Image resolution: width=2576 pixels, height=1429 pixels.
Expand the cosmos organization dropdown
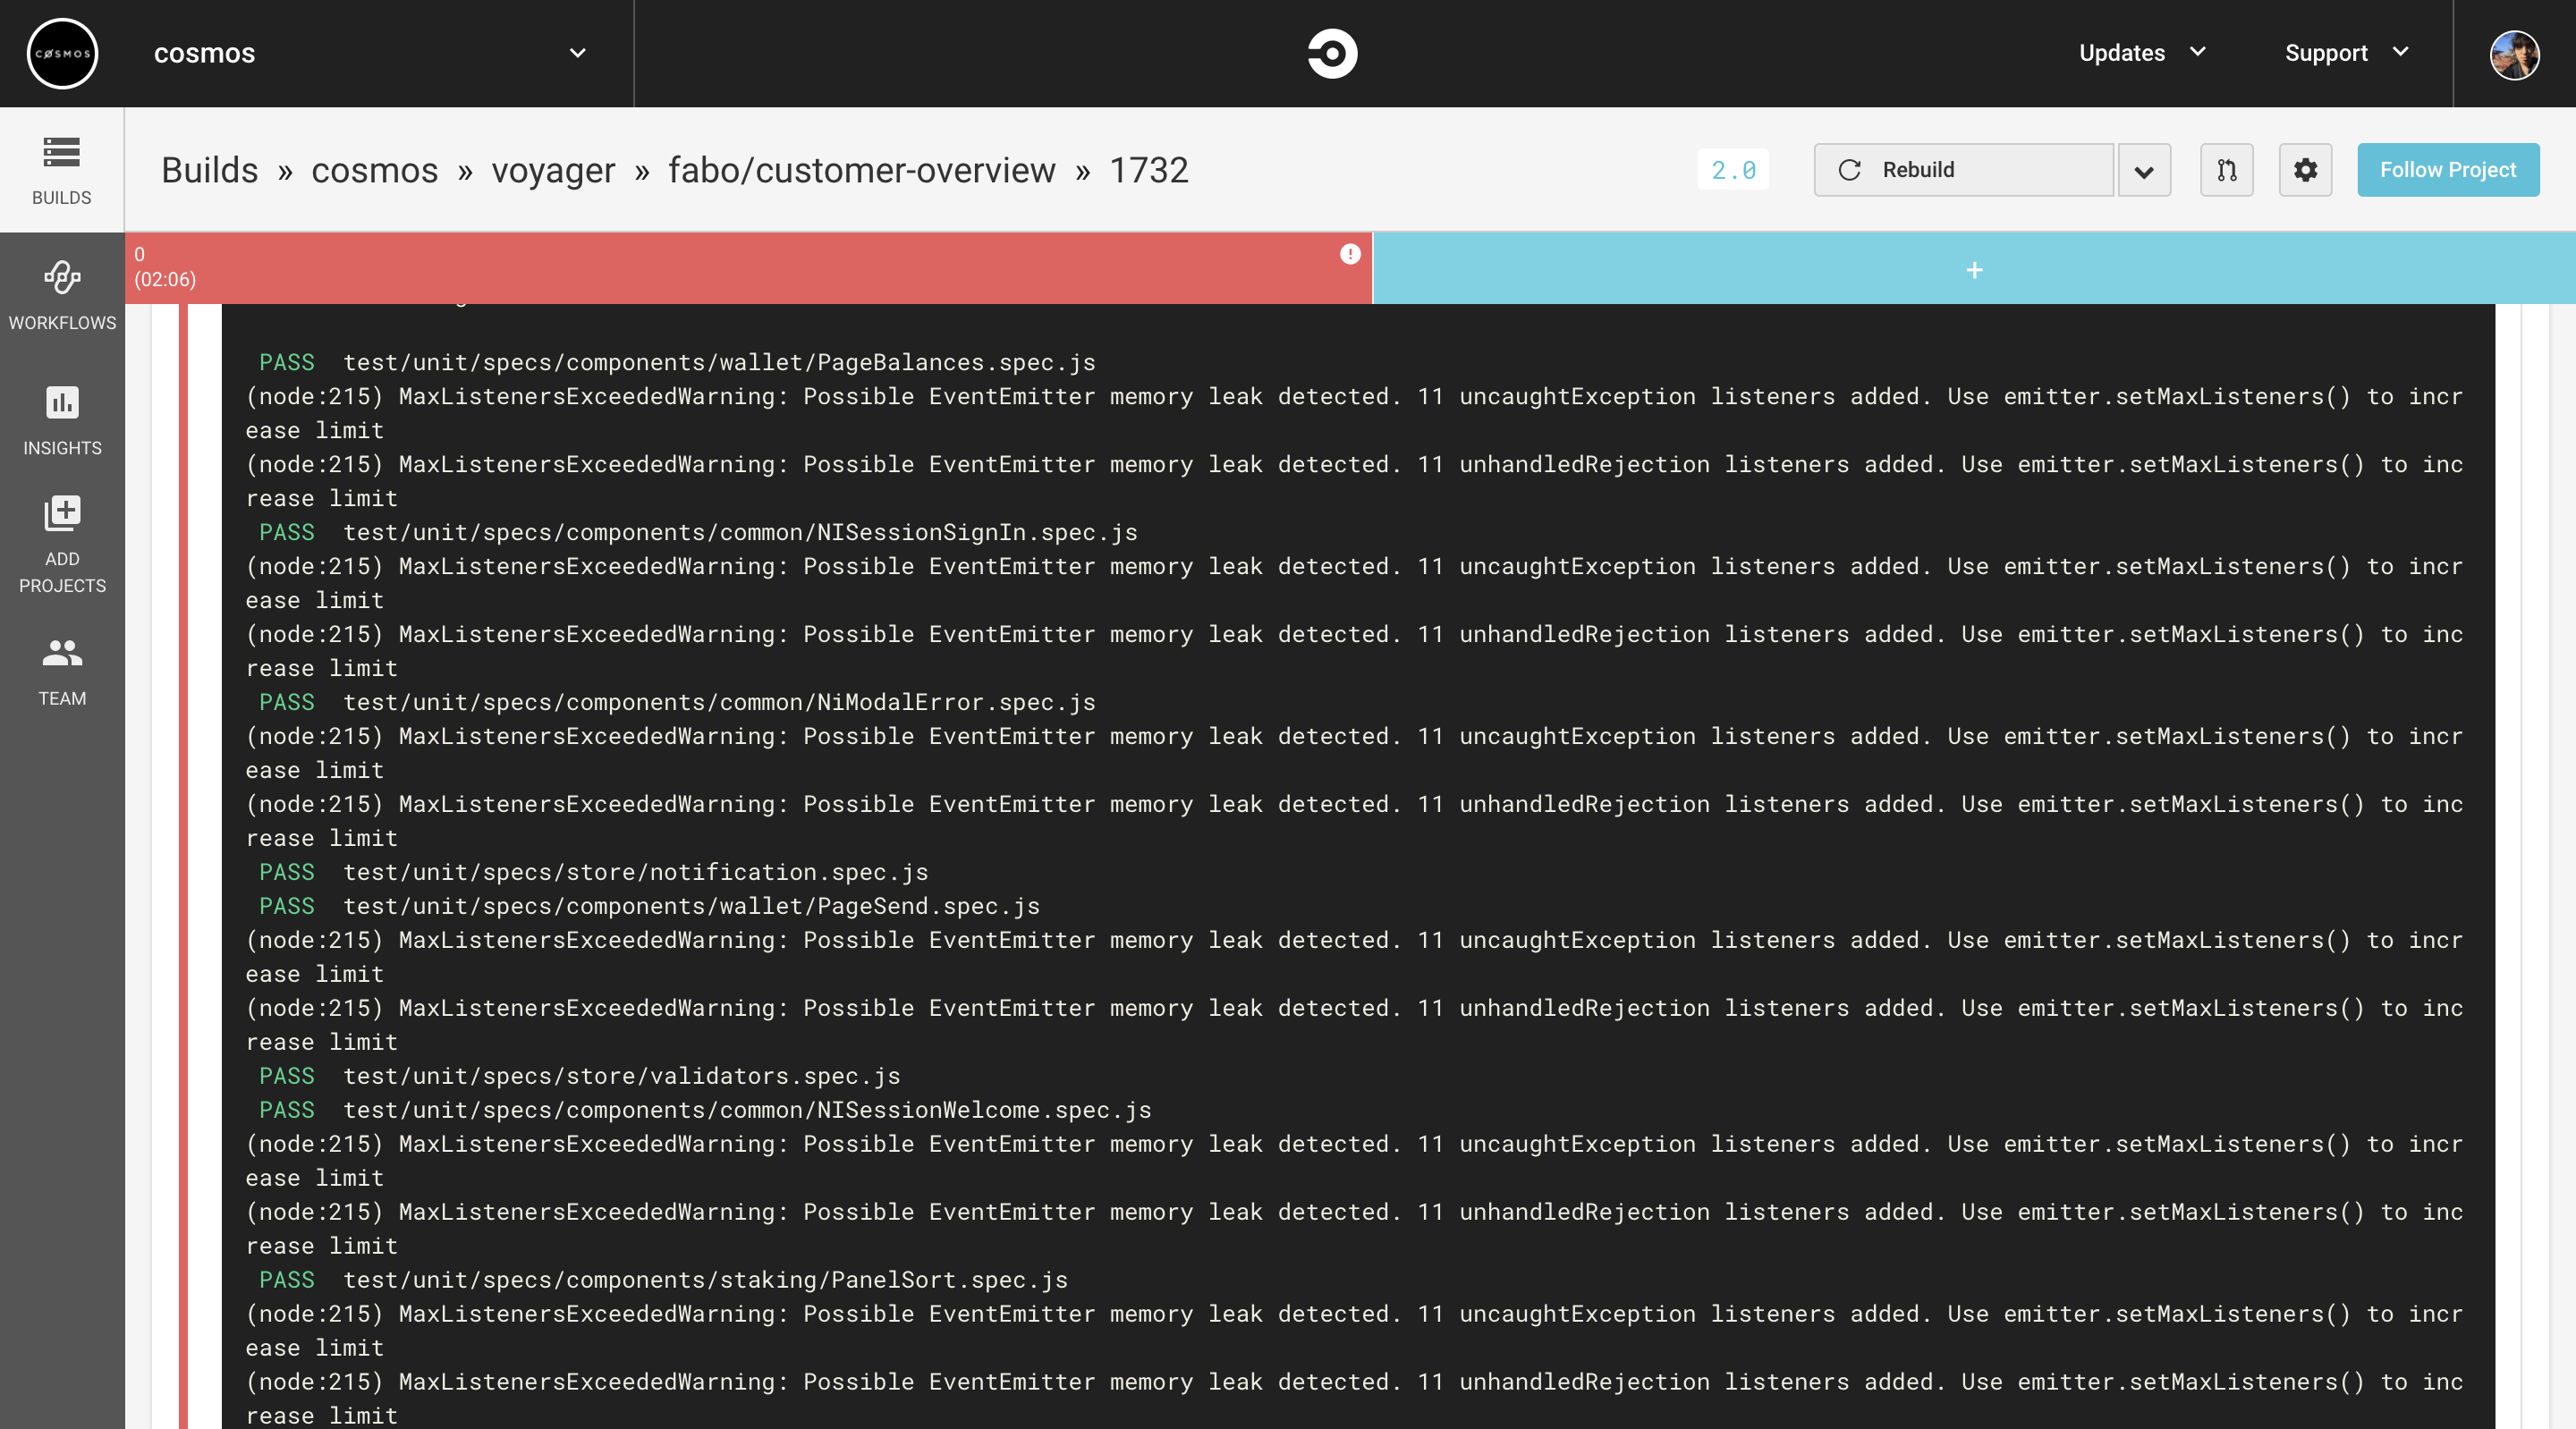577,53
